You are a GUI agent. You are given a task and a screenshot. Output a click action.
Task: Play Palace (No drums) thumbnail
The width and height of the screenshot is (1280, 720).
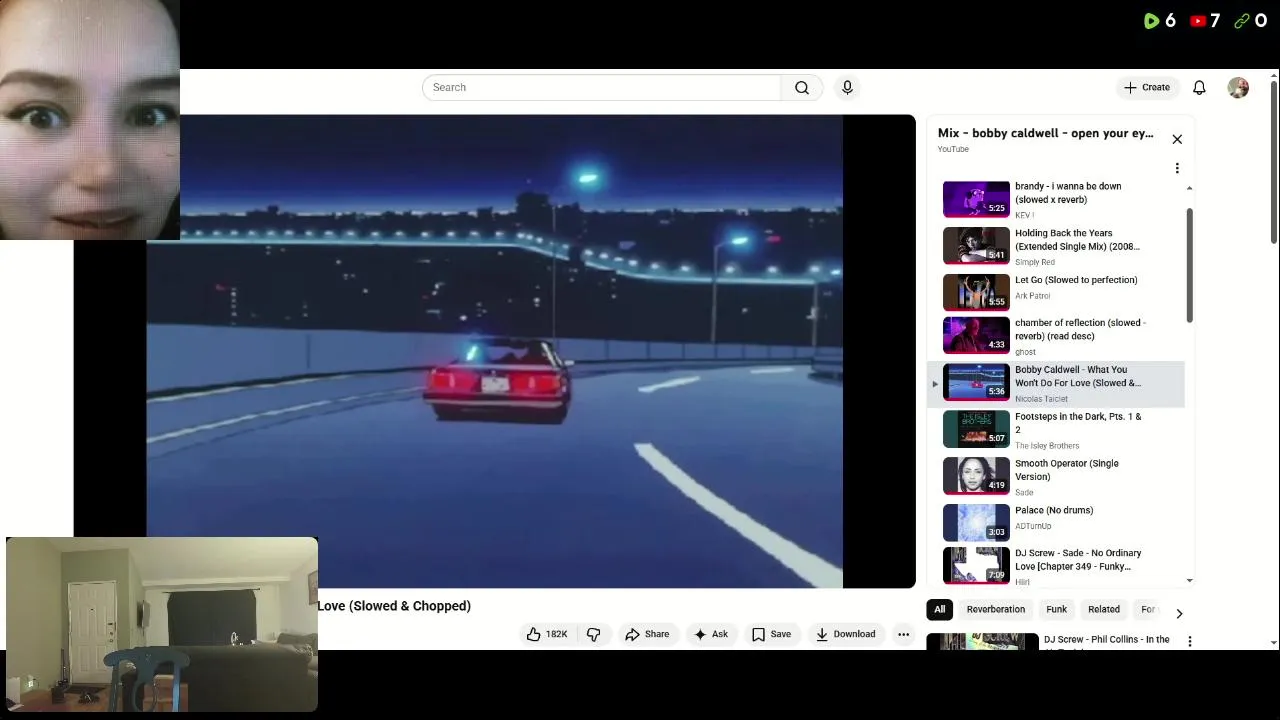[976, 522]
